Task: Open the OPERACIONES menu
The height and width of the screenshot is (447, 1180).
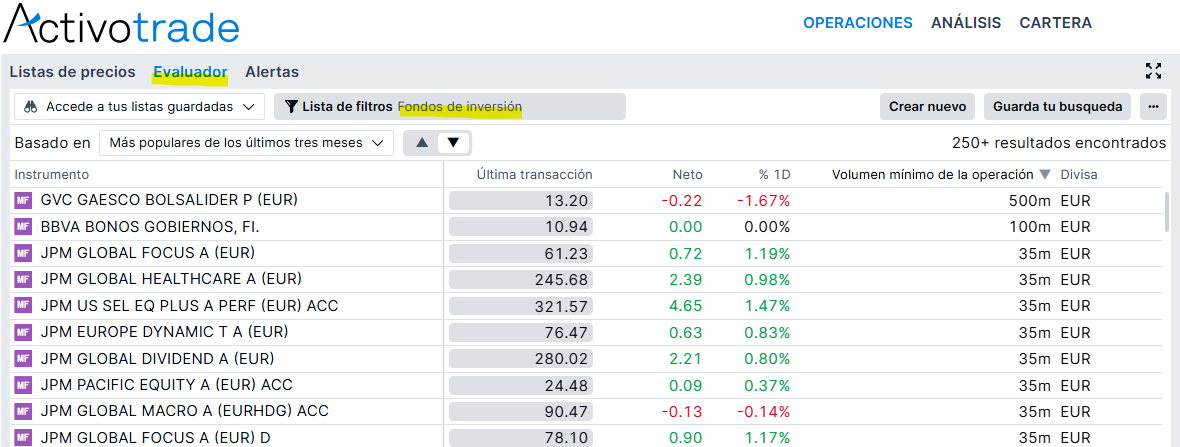Action: 858,23
